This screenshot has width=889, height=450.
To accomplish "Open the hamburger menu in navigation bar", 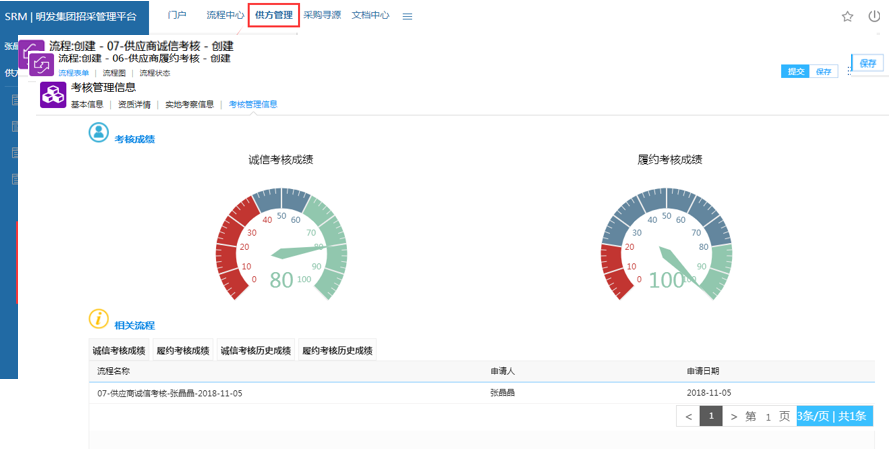I will [x=407, y=16].
